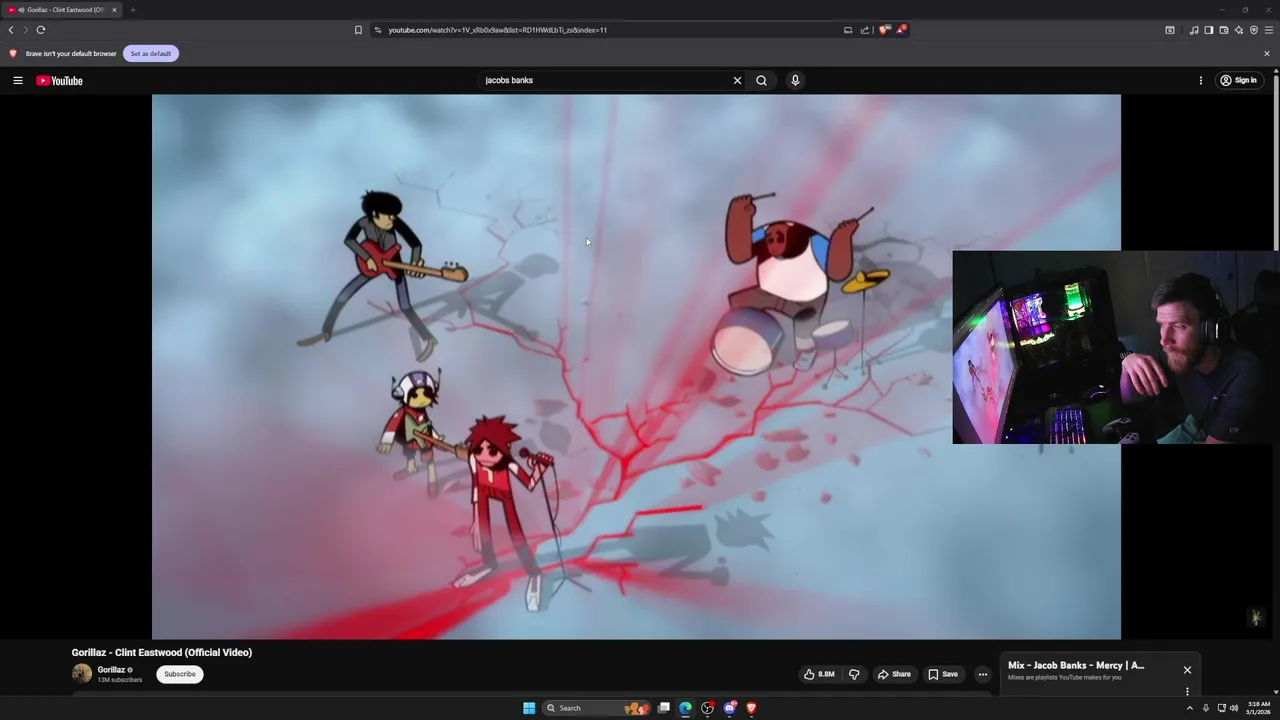Open Brave browser taskbar icon
Image resolution: width=1280 pixels, height=720 pixels.
click(751, 708)
